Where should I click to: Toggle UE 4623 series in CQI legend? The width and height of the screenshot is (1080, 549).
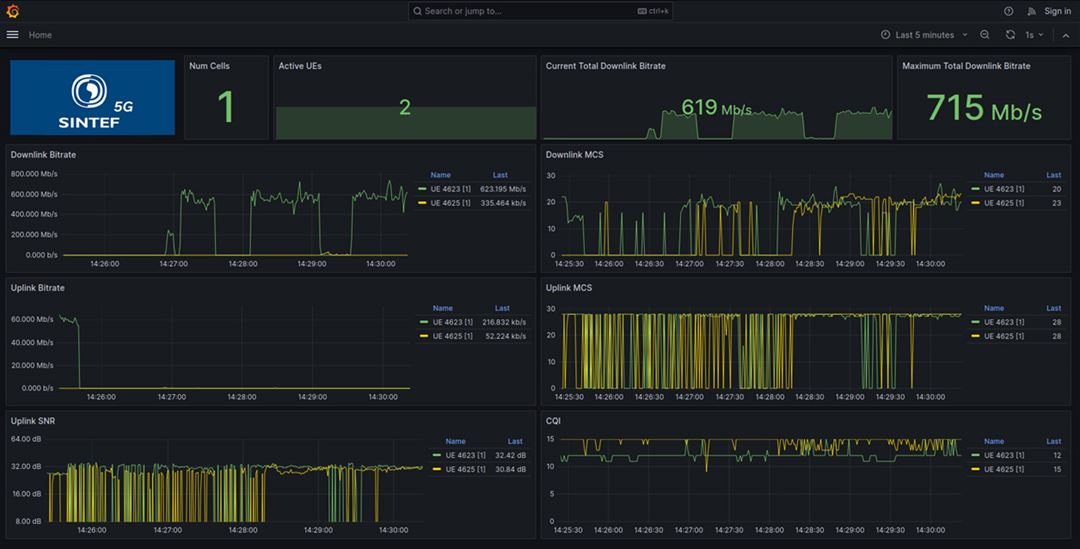[x=1003, y=455]
